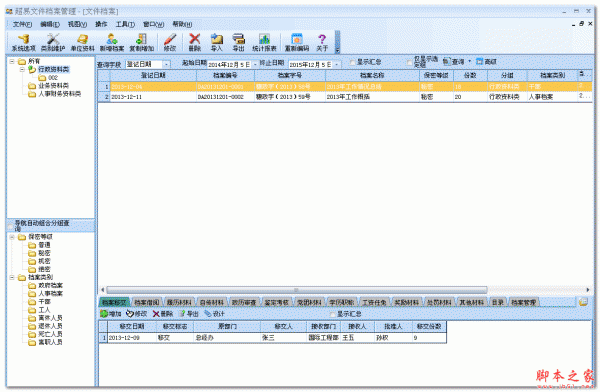Collapse the 档案类别 tree group
Screen dimensions: 600x392
12,277
